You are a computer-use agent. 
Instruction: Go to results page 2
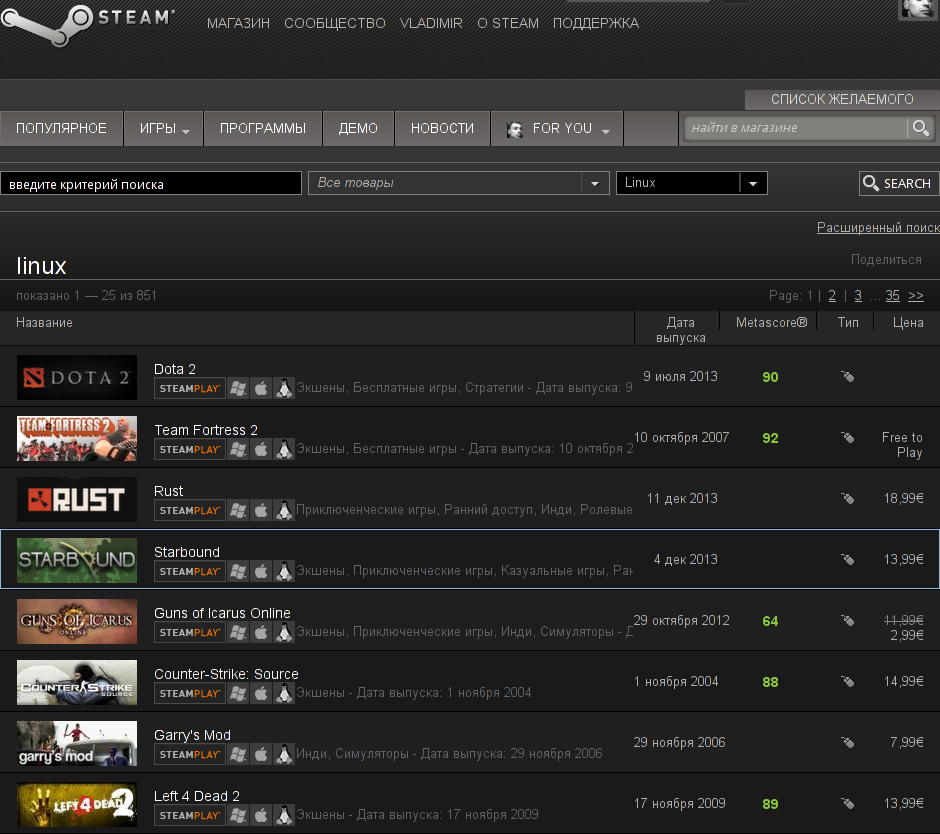click(x=832, y=296)
